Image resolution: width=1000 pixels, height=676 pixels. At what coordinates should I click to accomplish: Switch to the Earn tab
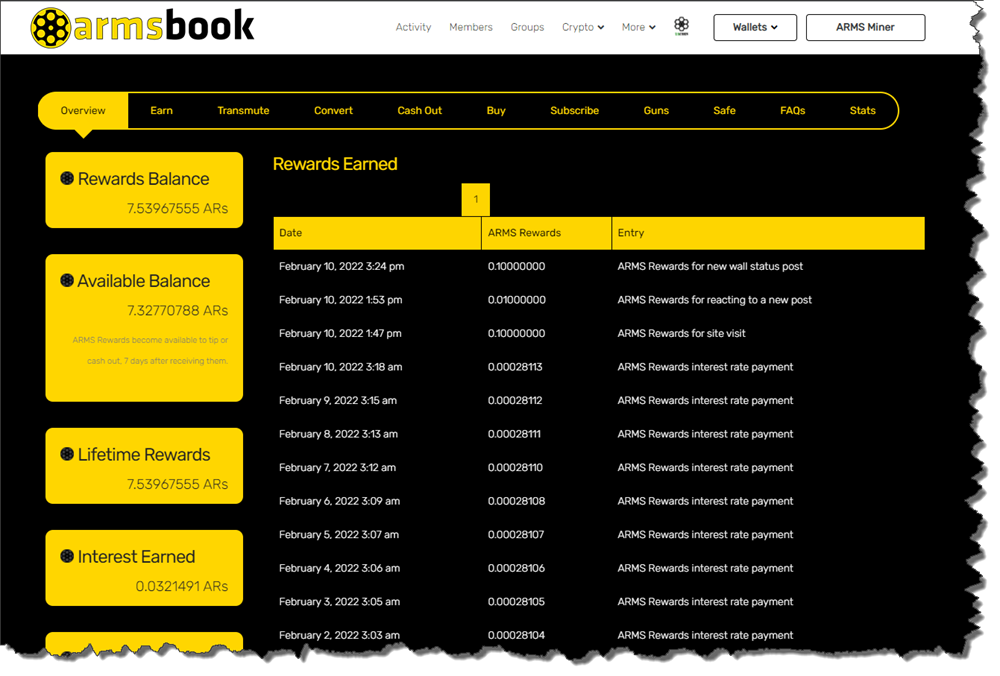161,111
